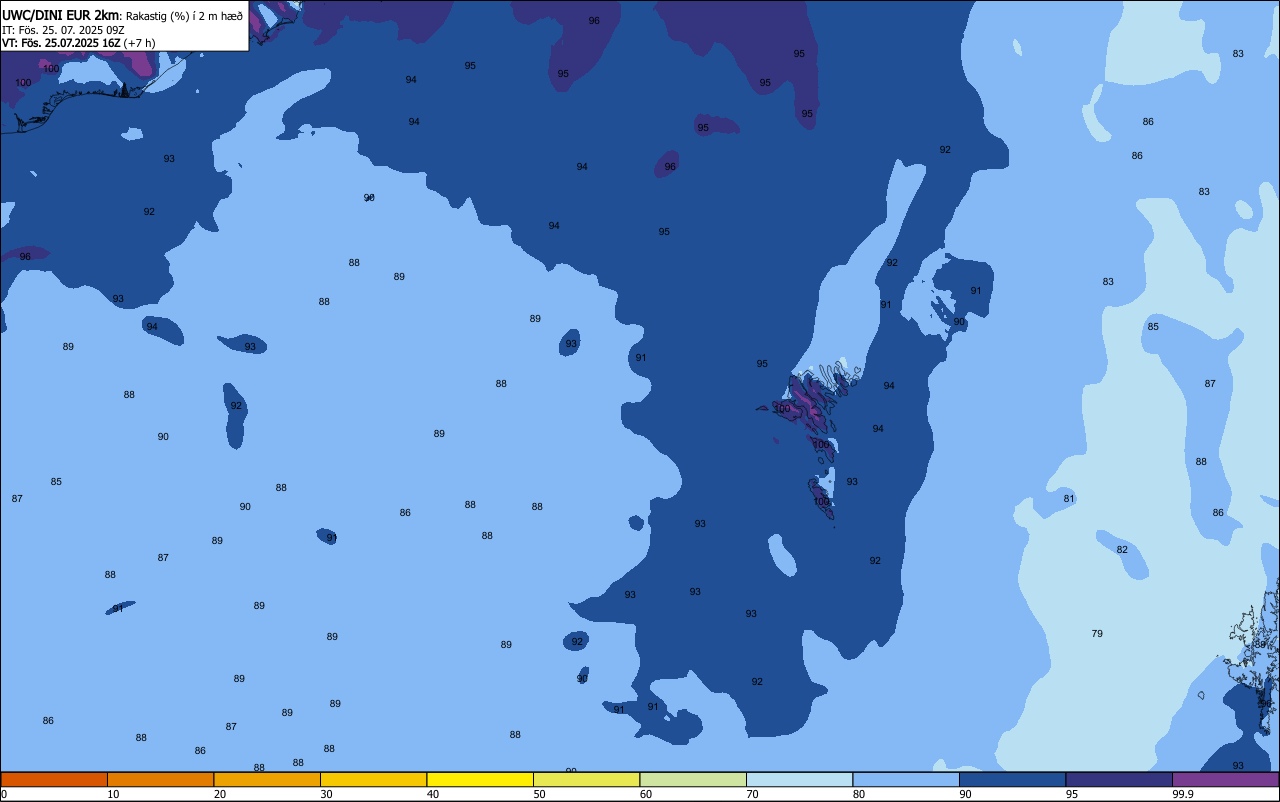Viewport: 1280px width, 802px height.
Task: Select the '81' humidity value on the map
Action: (x=1069, y=499)
